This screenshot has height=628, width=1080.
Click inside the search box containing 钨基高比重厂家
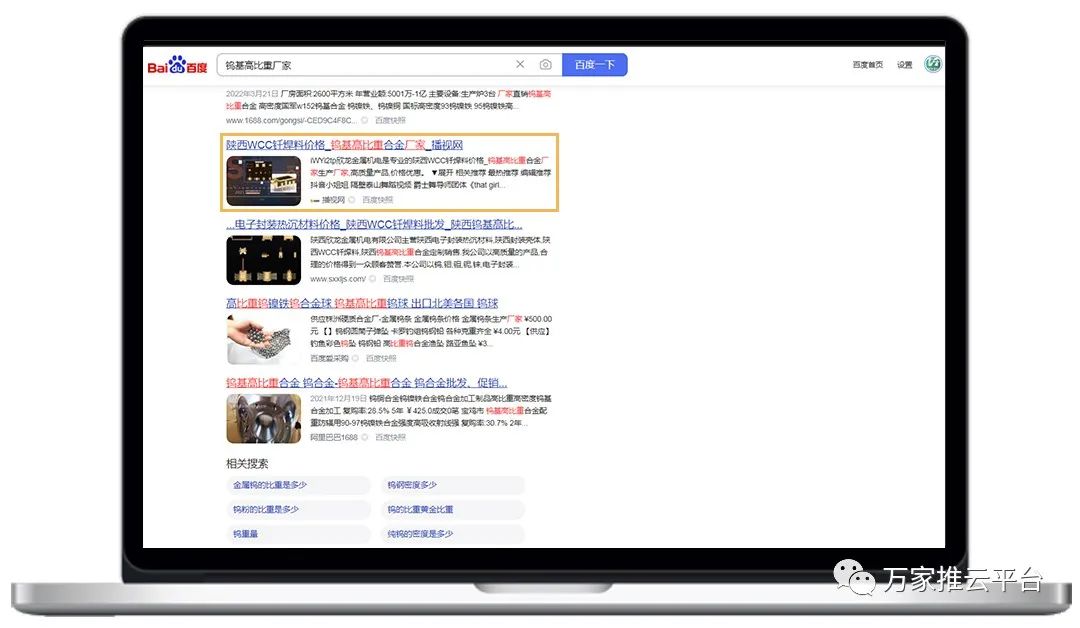tap(360, 65)
